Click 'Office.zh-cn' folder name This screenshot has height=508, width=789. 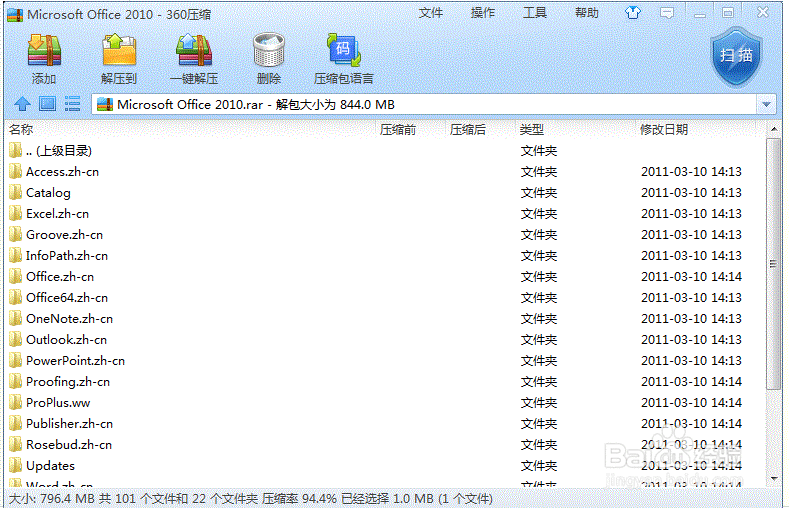pos(60,277)
